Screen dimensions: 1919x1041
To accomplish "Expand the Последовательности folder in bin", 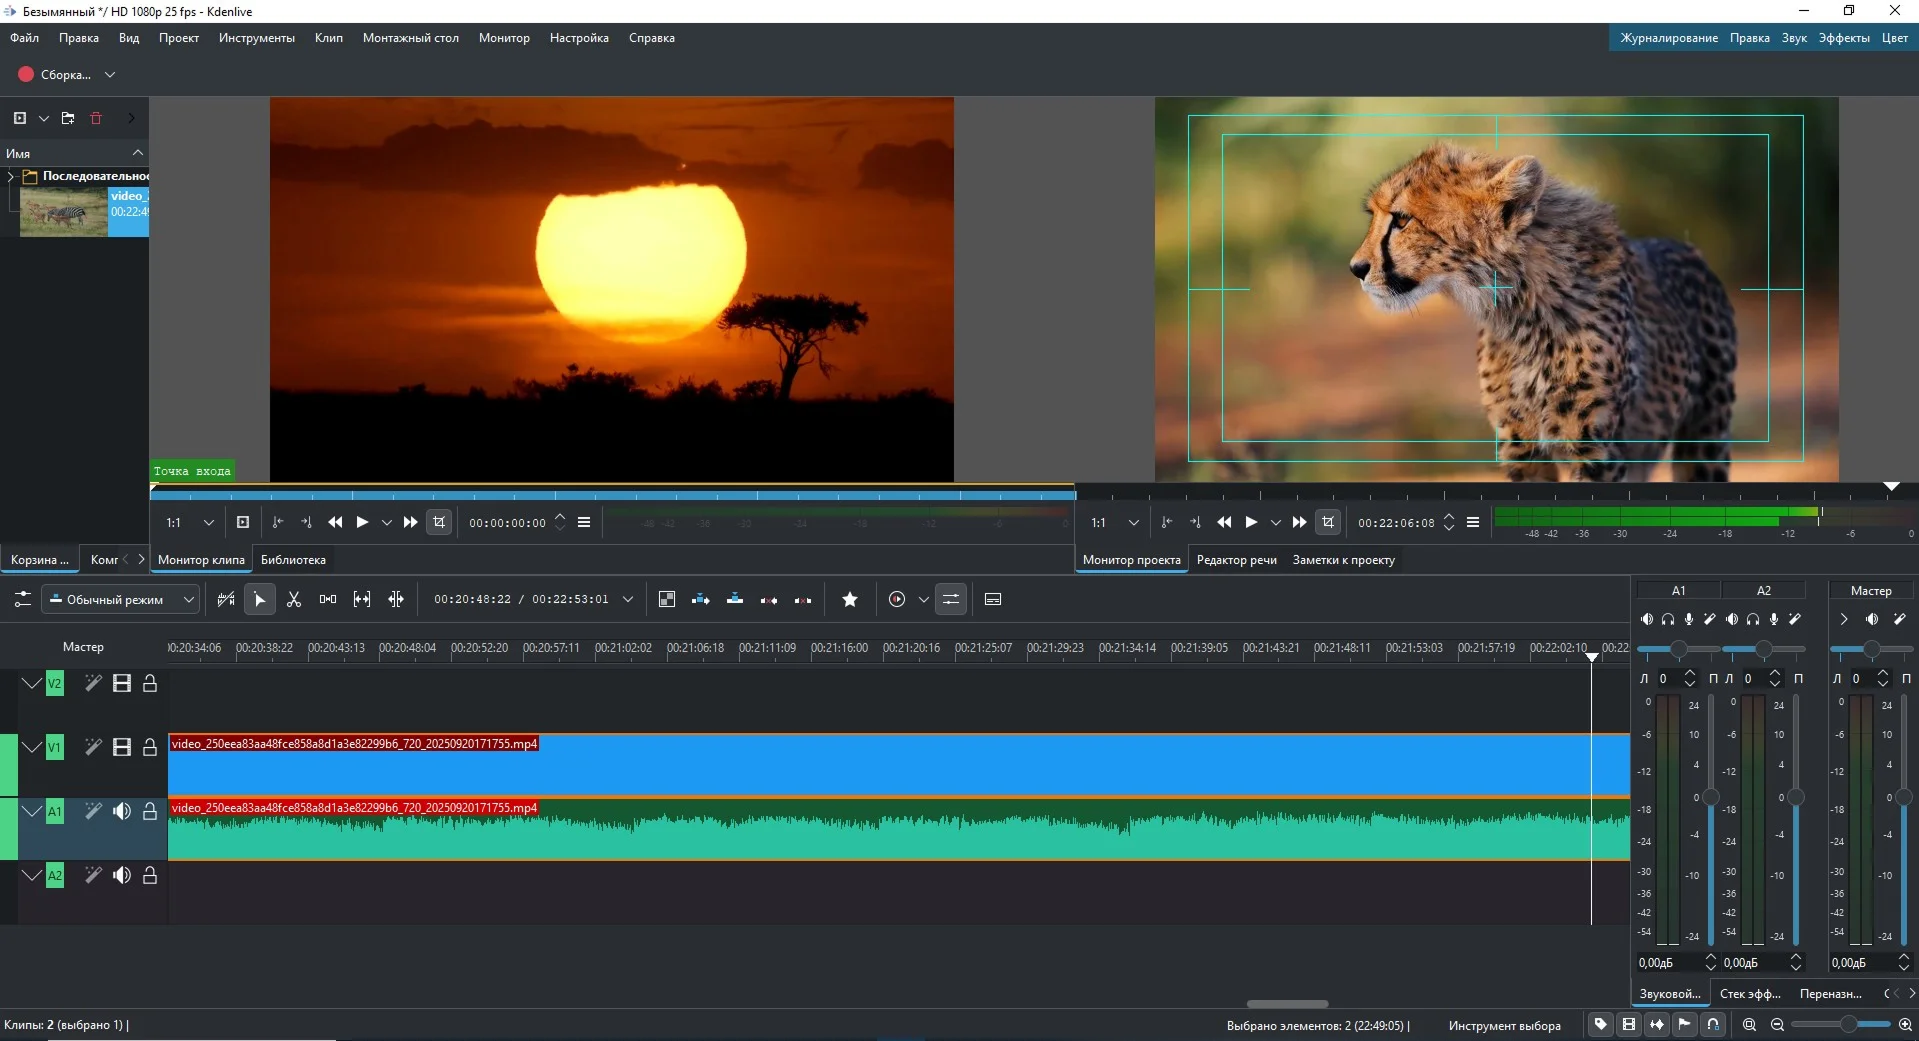I will pyautogui.click(x=11, y=176).
